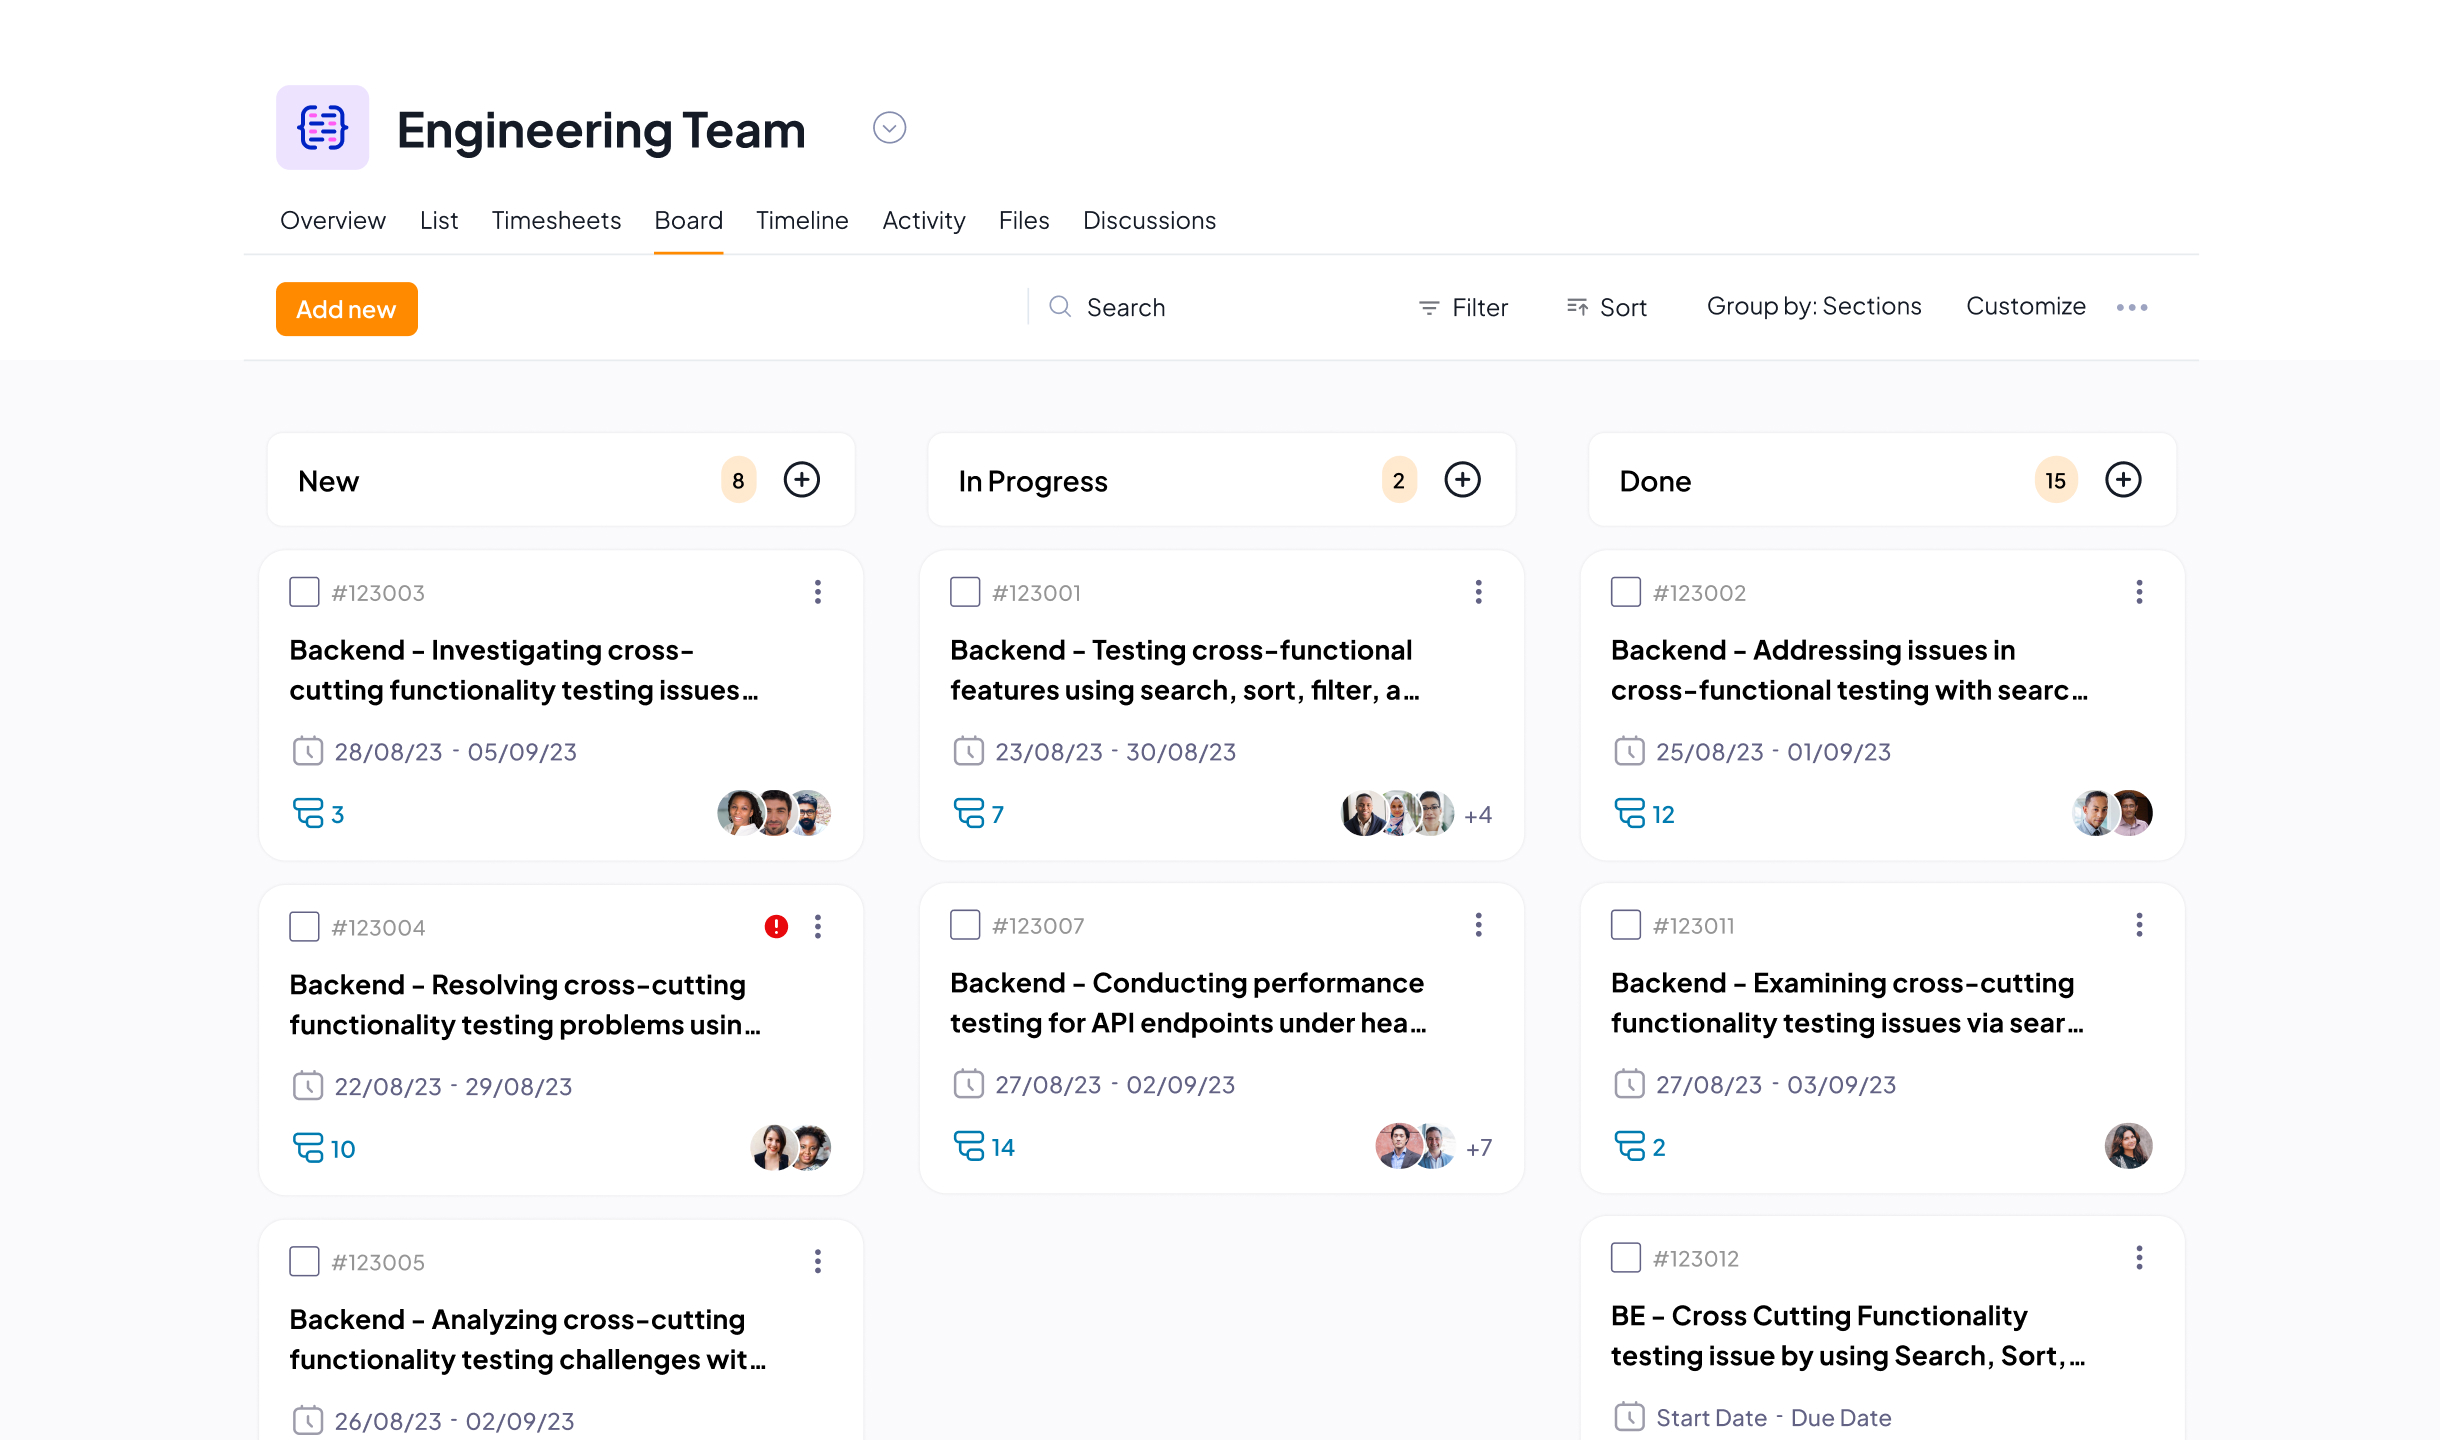Image resolution: width=2440 pixels, height=1440 pixels.
Task: Switch to the Activity tab
Action: [x=924, y=219]
